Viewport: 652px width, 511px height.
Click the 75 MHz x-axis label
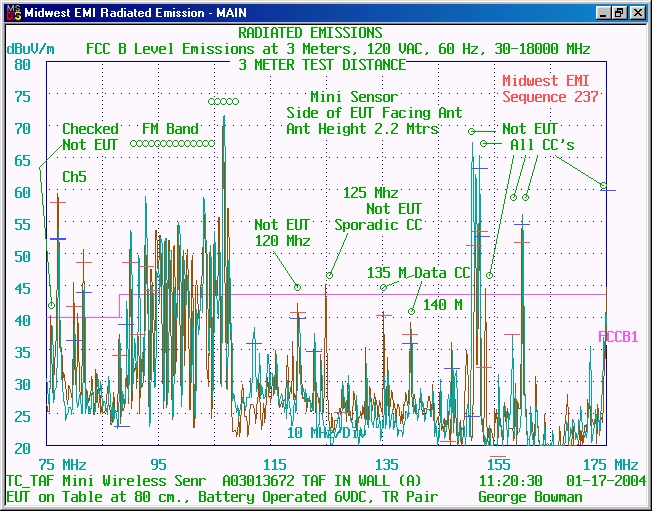(x=62, y=465)
